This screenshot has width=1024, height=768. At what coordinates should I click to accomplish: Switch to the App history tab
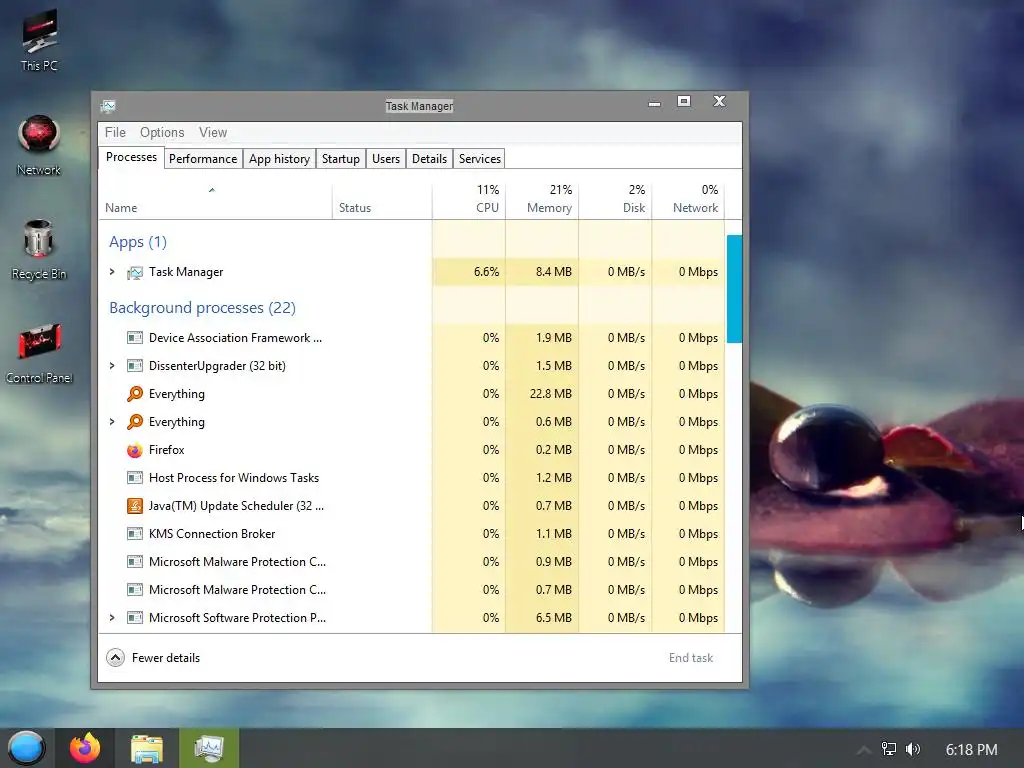point(279,159)
